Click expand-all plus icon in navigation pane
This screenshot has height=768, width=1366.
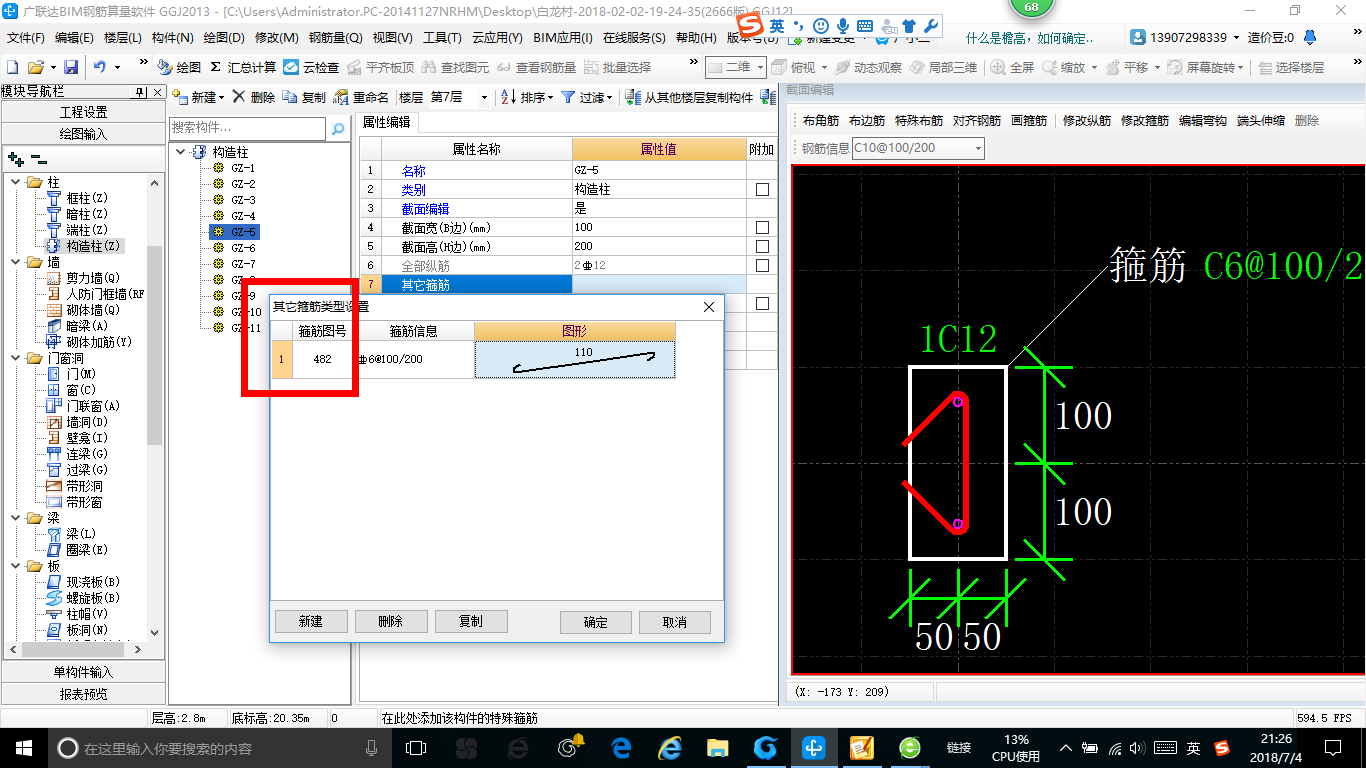(x=15, y=158)
